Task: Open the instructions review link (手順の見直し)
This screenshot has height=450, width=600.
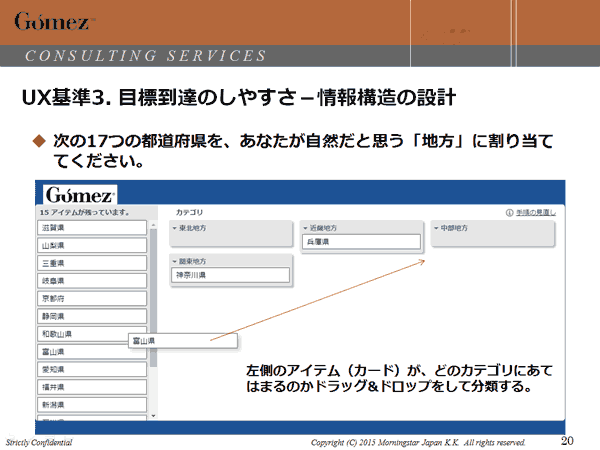Action: point(536,213)
